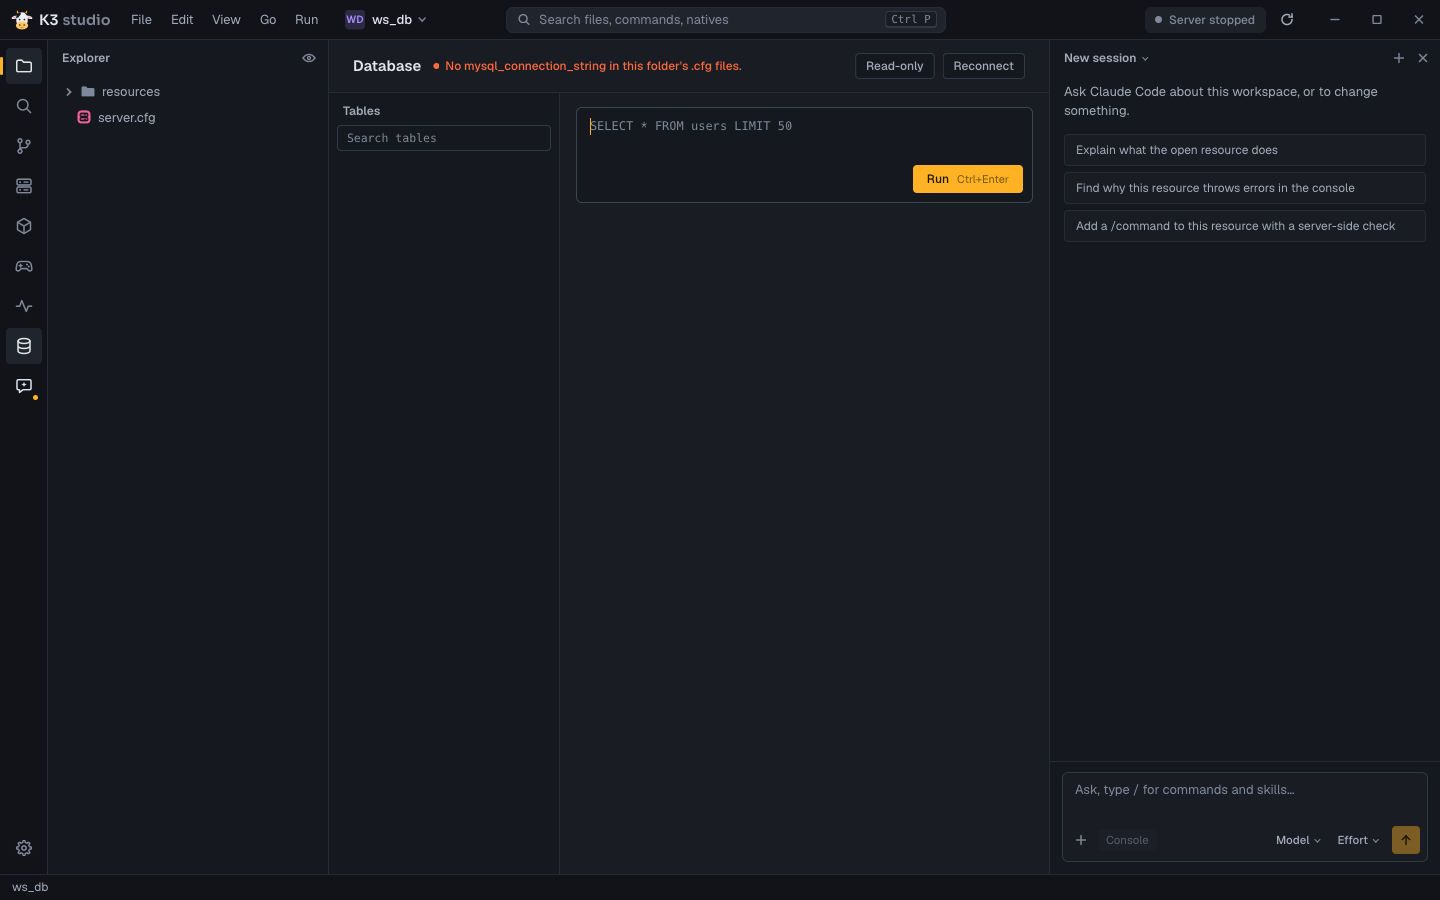This screenshot has height=900, width=1440.
Task: Open Settings gear at sidebar bottom
Action: point(24,848)
